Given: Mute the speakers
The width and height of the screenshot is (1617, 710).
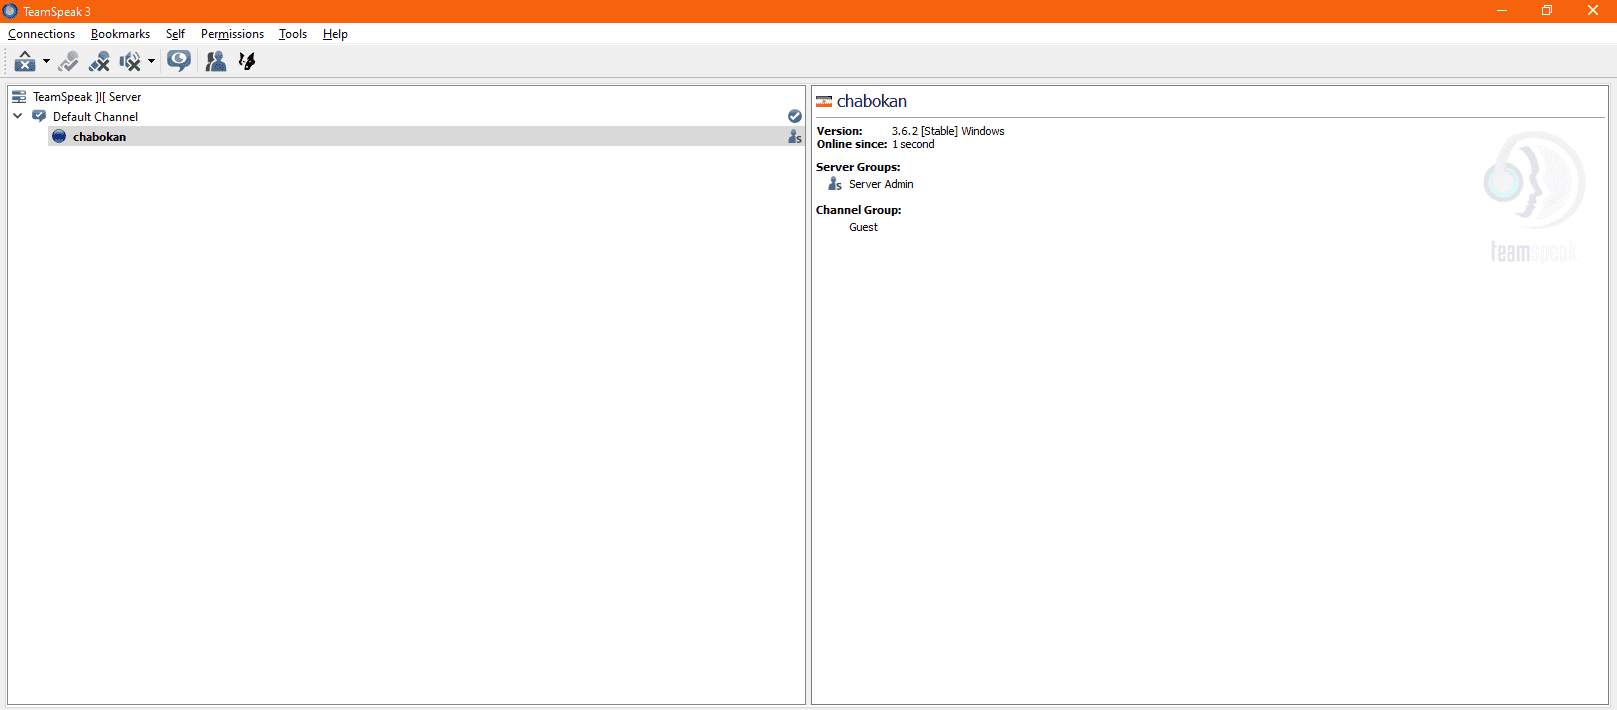Looking at the screenshot, I should 130,62.
